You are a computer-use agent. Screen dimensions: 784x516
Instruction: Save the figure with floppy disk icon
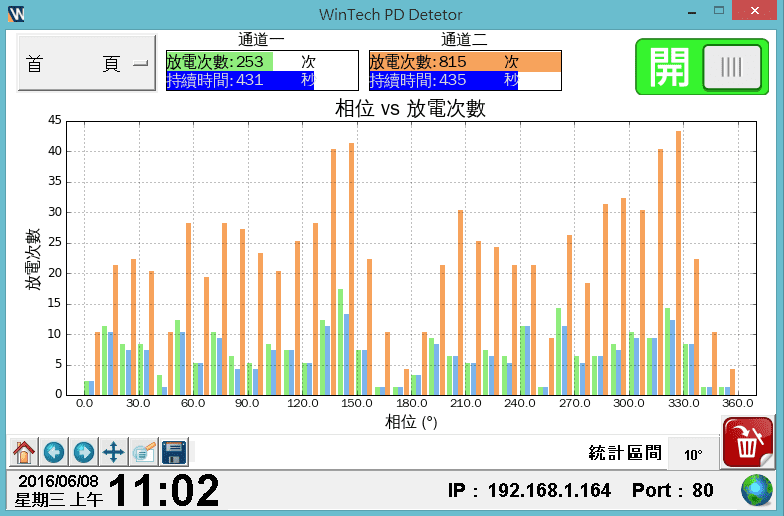point(174,452)
